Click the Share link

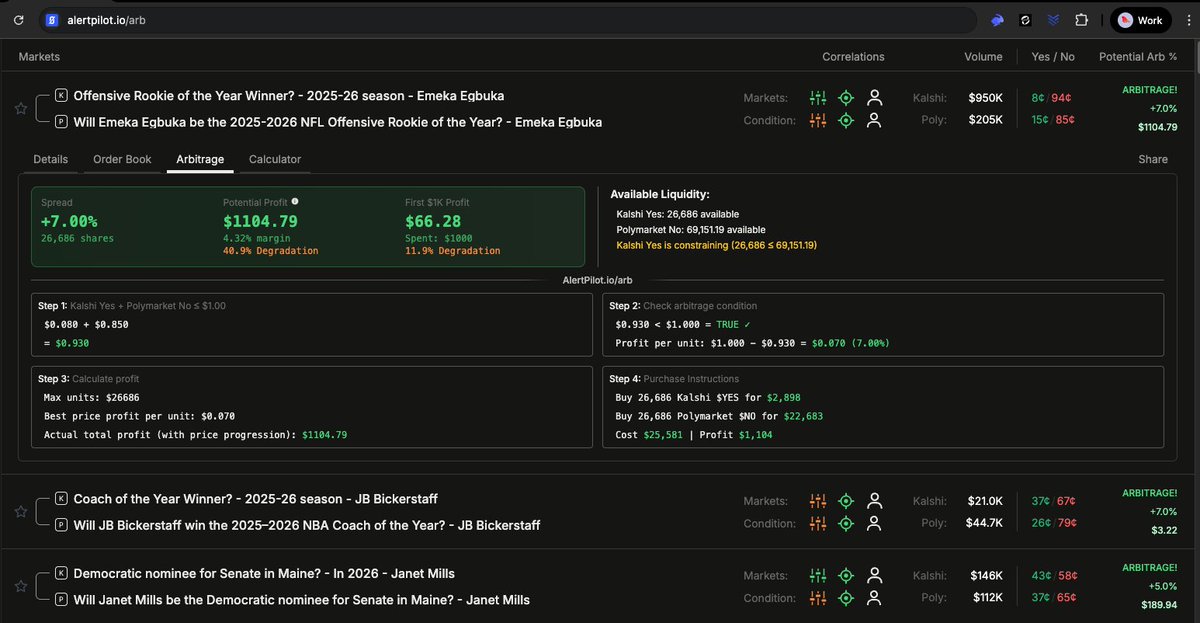tap(1153, 159)
